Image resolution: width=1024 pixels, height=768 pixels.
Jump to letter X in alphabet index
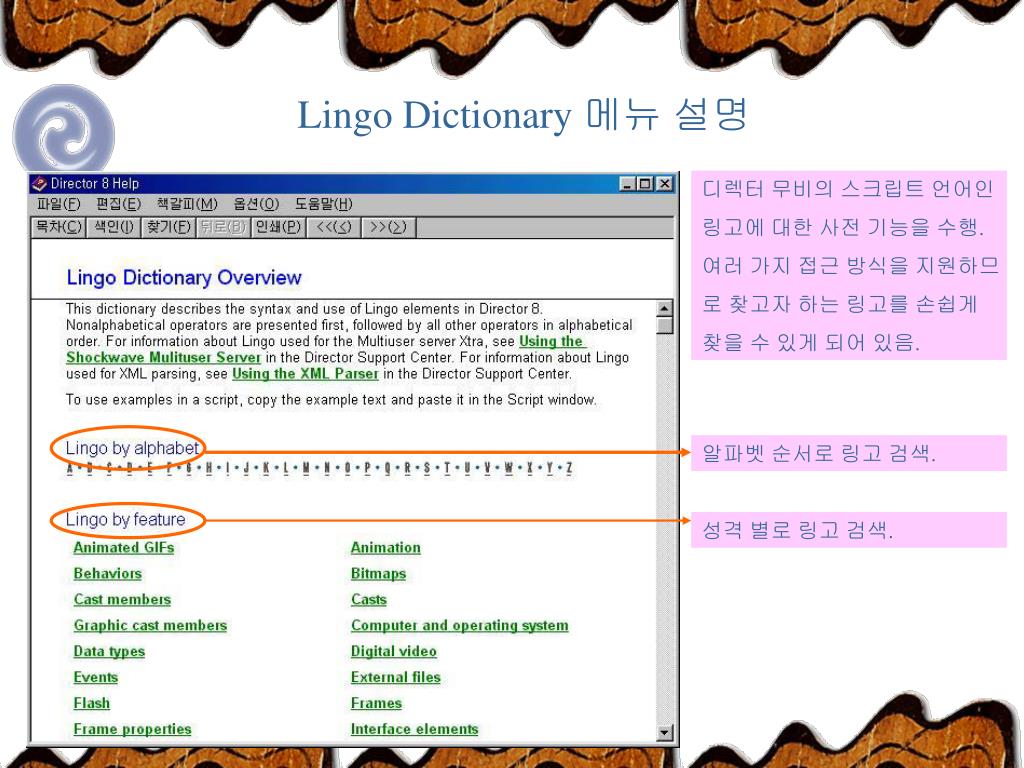click(x=530, y=468)
